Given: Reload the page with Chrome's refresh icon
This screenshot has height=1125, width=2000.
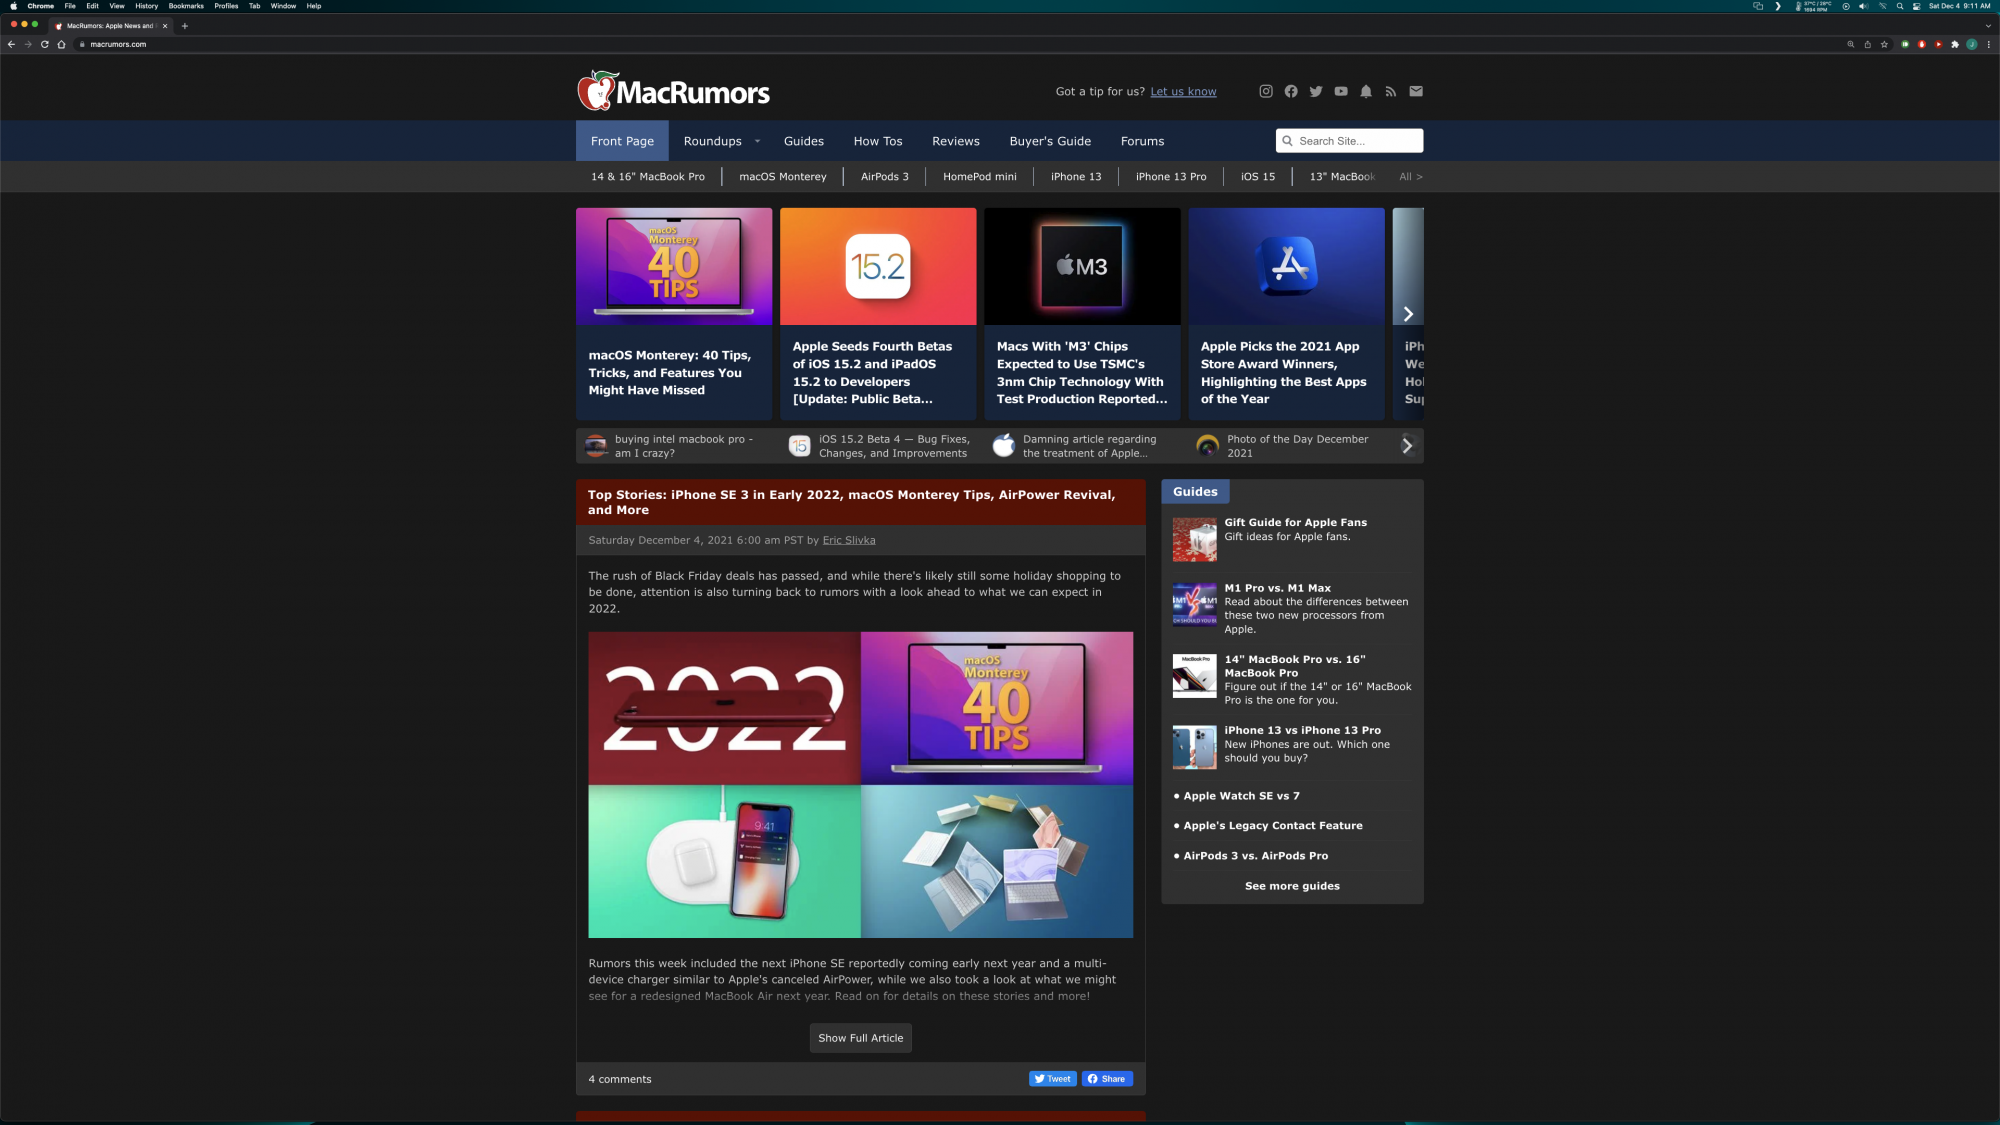Looking at the screenshot, I should 45,44.
